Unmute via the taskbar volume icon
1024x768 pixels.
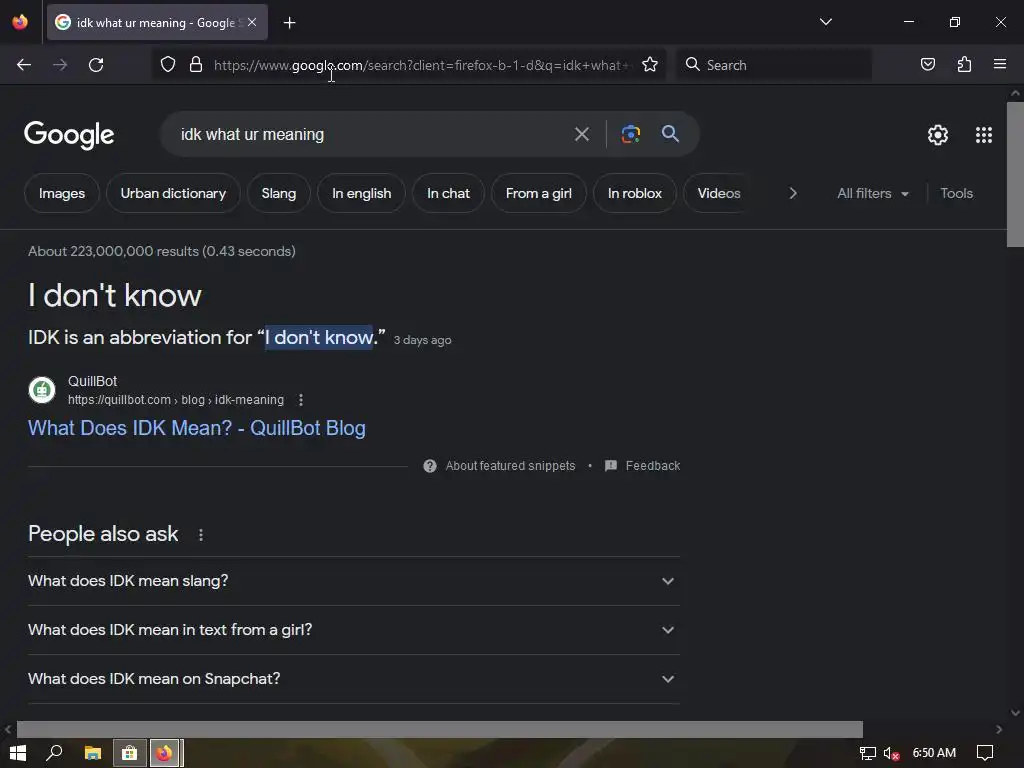coord(891,754)
